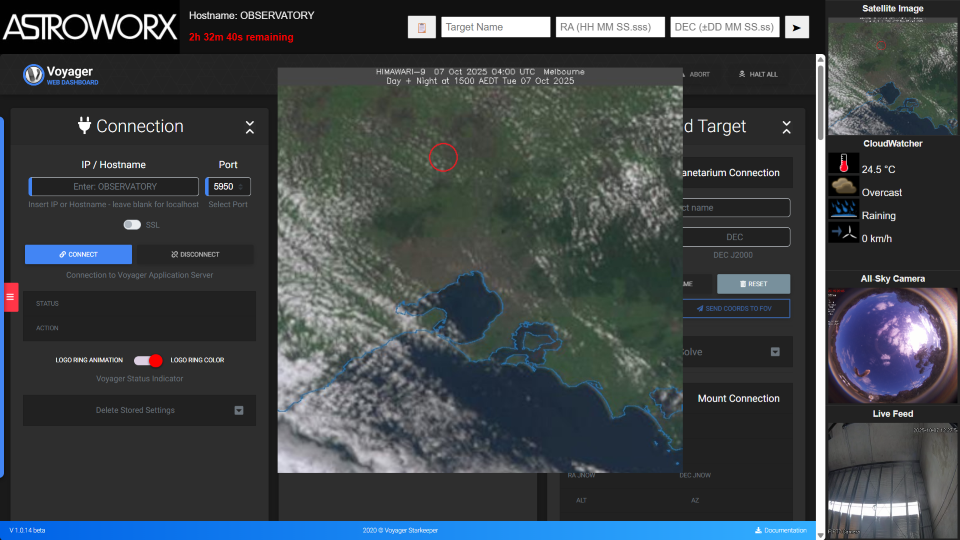
Task: Expand Delete Stored Settings section
Action: (x=239, y=410)
